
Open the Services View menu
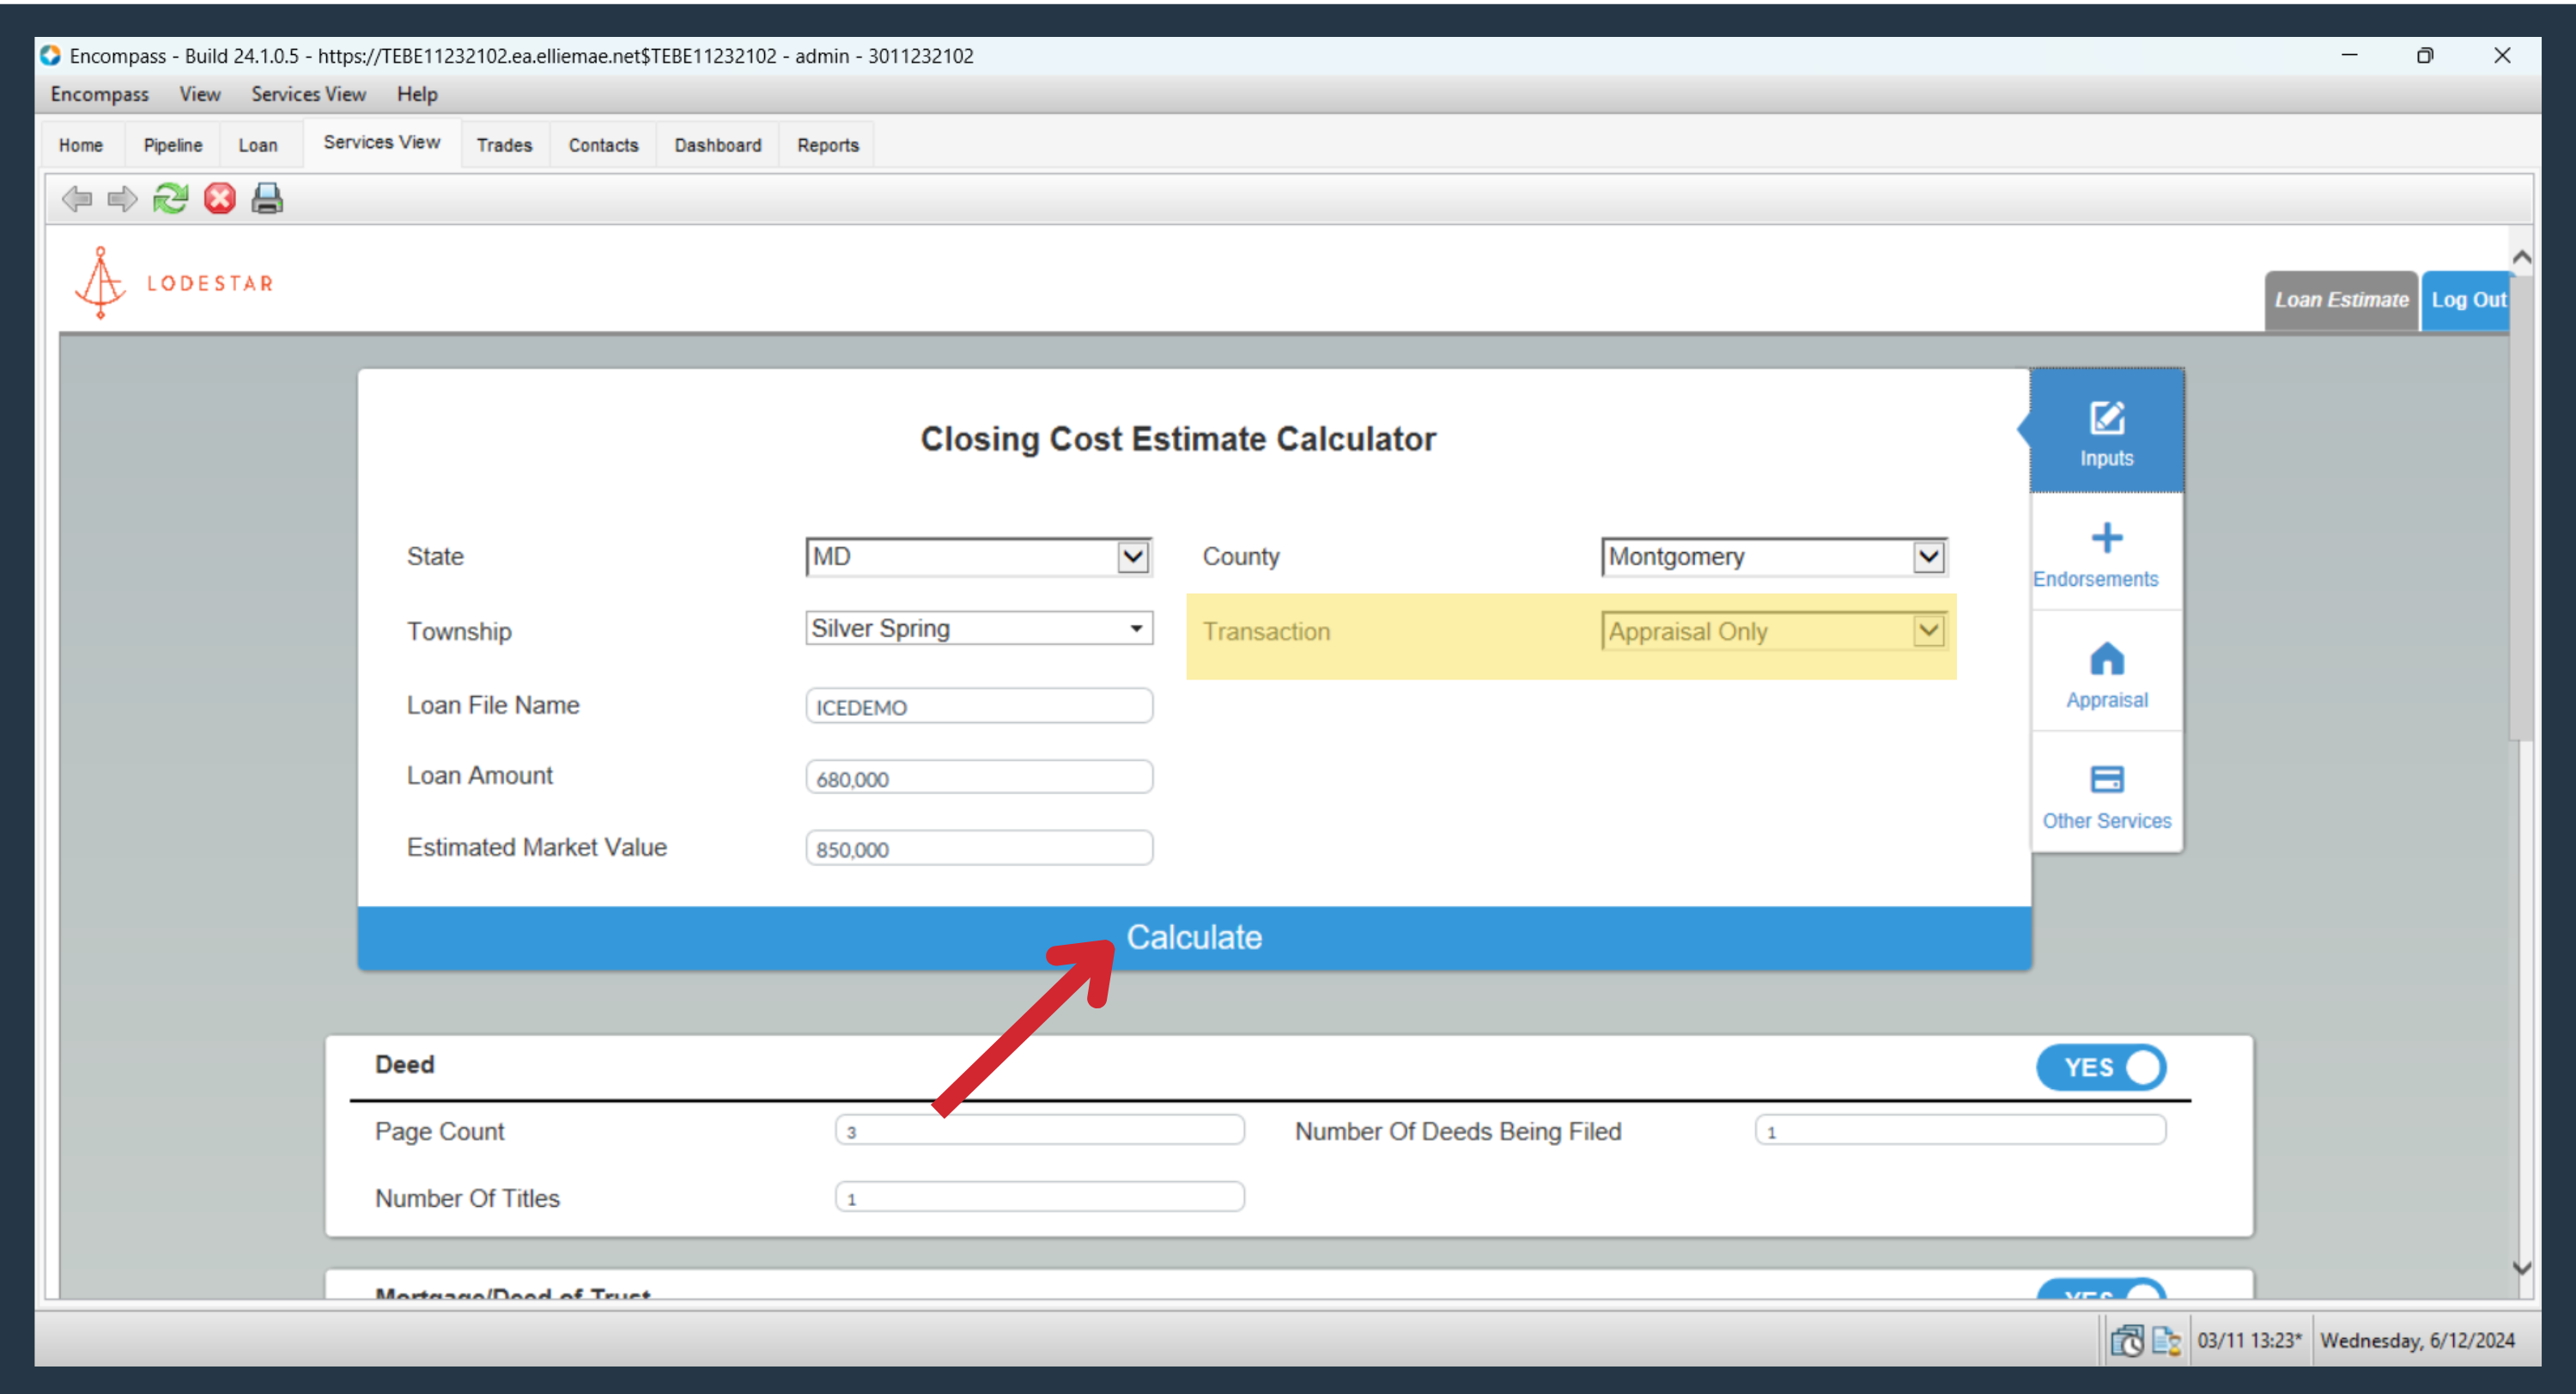308,94
